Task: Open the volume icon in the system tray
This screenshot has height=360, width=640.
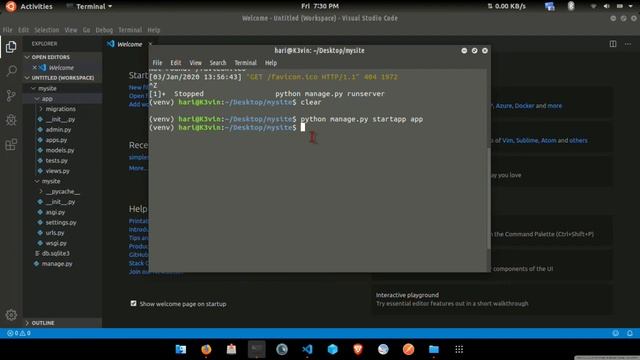Action: point(607,6)
